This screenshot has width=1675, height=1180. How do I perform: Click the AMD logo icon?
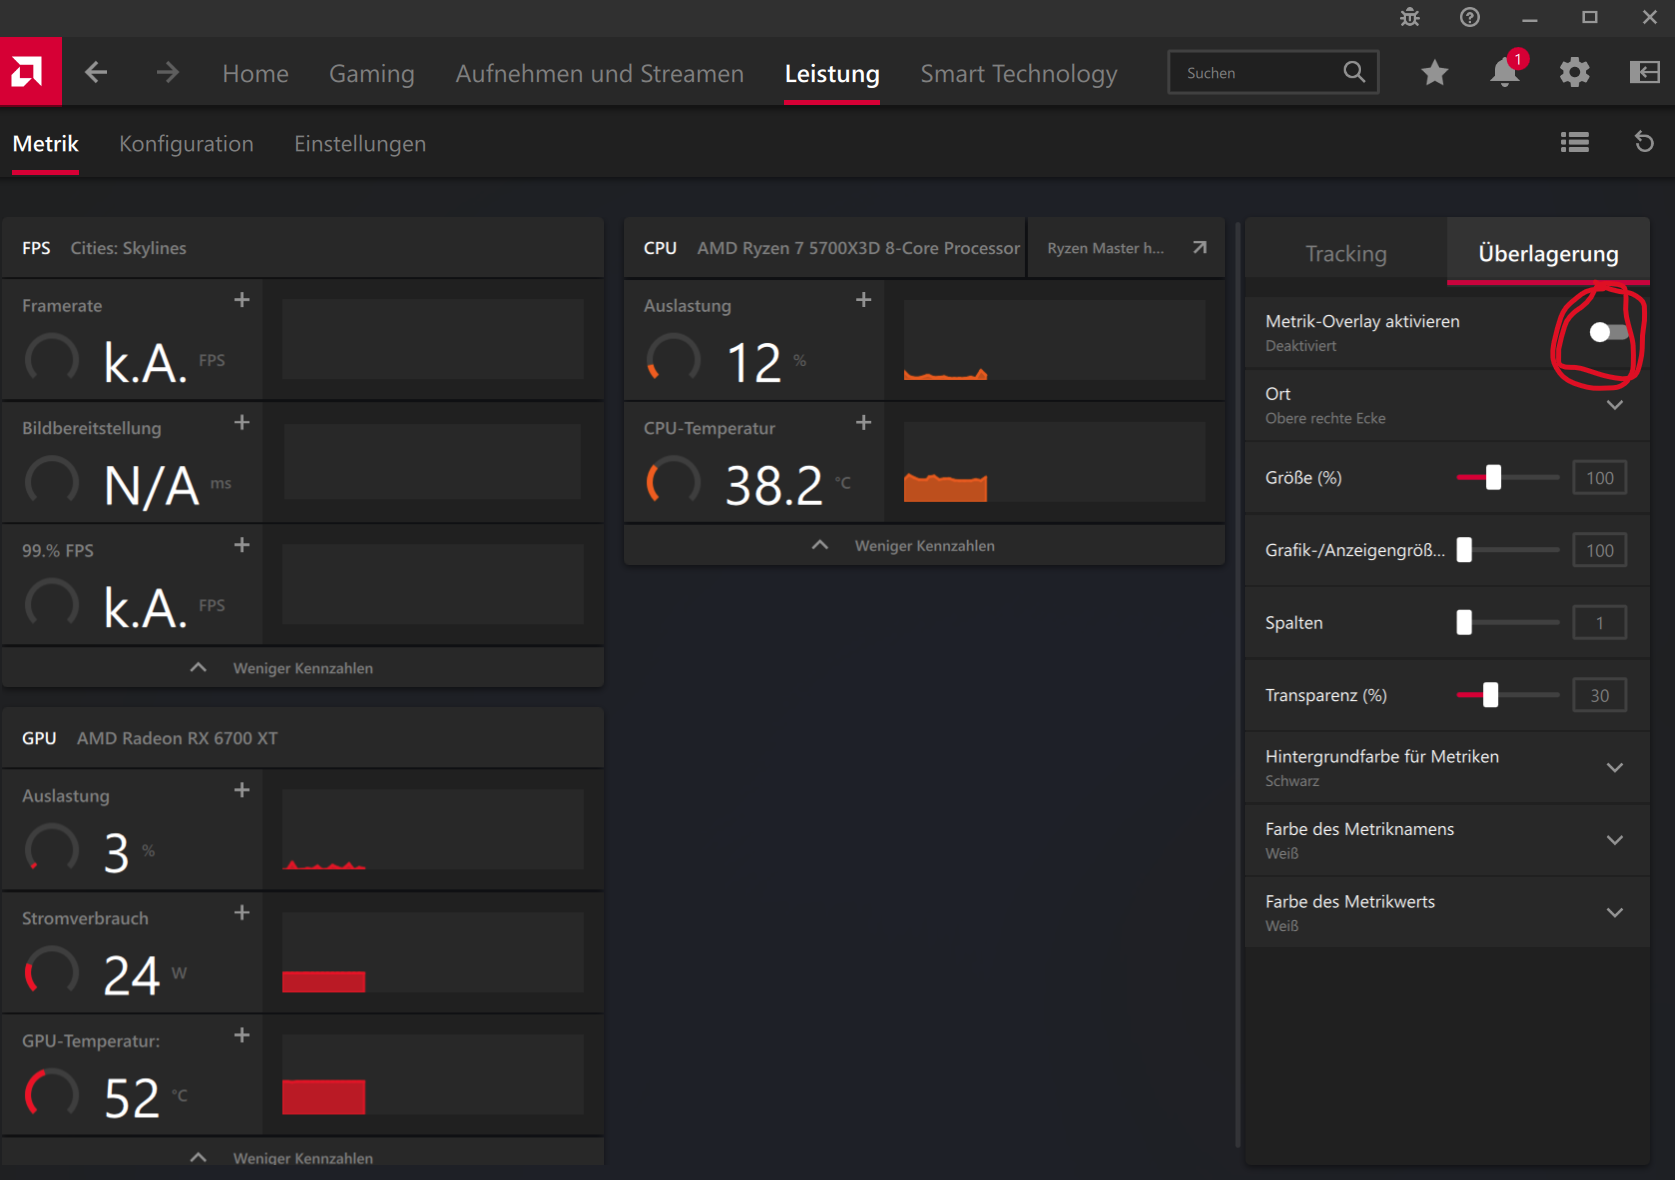[30, 72]
